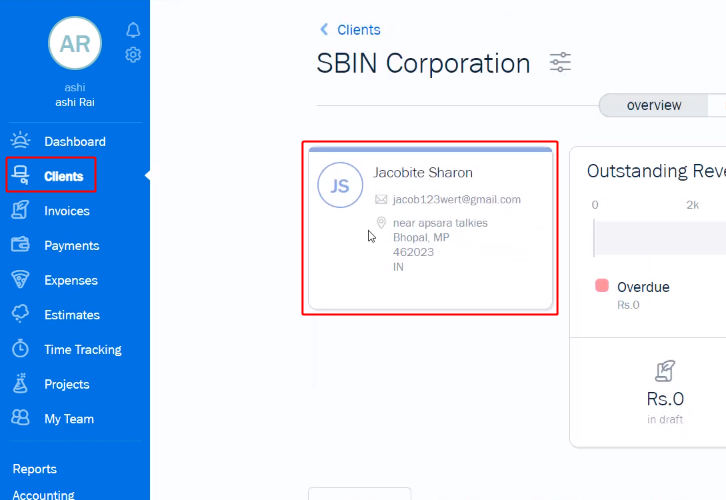
Task: Navigate to Estimates in the sidebar
Action: click(x=72, y=315)
